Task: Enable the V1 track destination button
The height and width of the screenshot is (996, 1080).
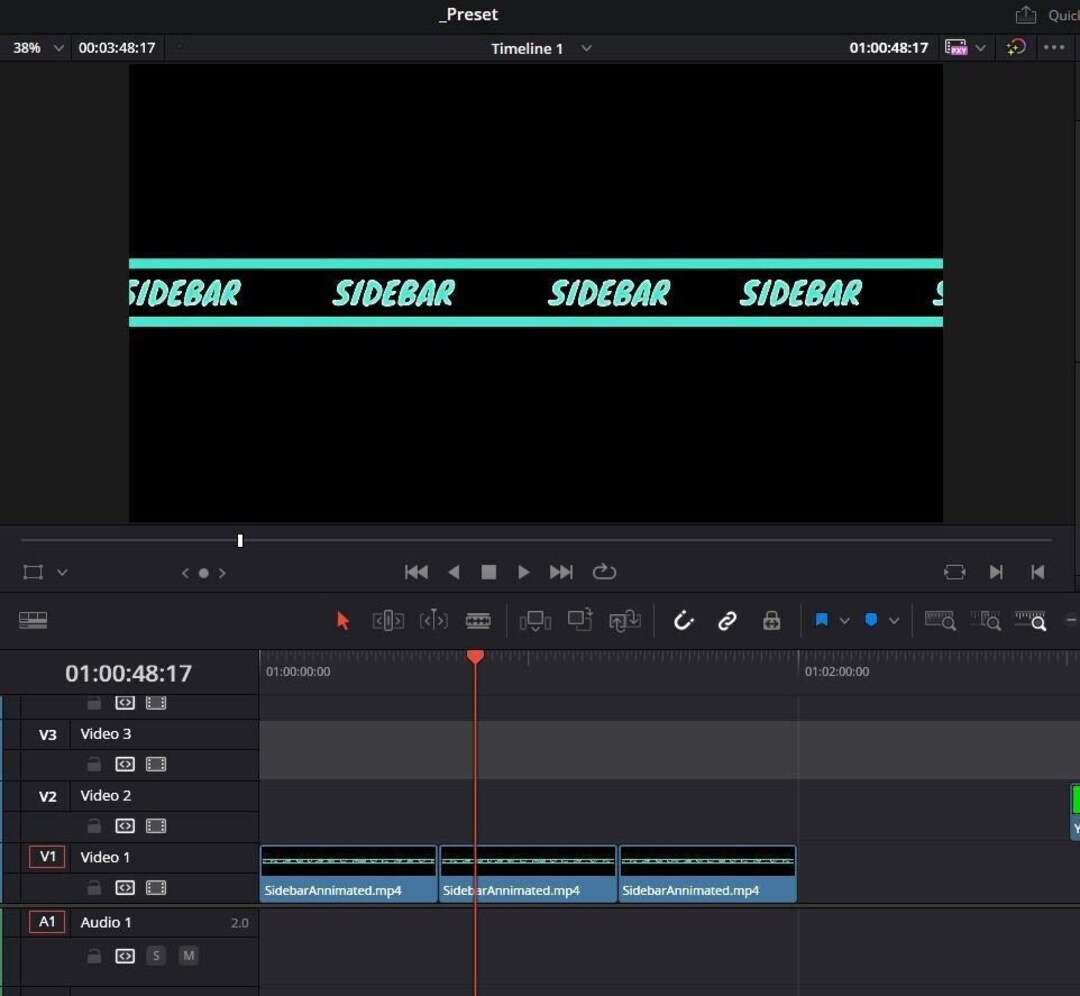Action: (x=46, y=857)
